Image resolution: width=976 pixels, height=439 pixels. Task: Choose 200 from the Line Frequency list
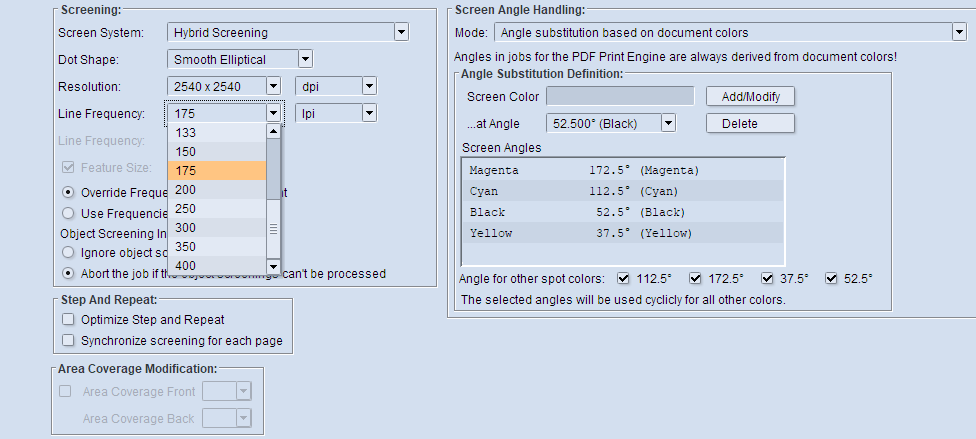tap(216, 190)
